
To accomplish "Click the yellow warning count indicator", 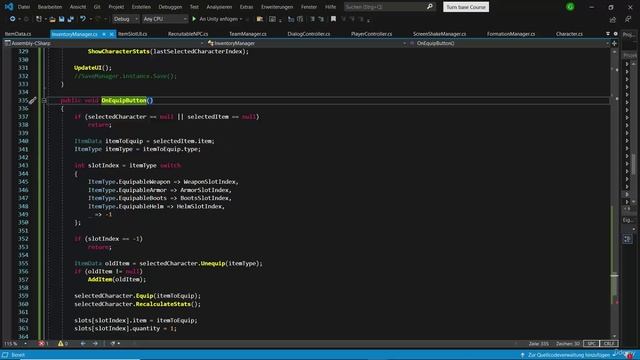I will [x=62, y=344].
